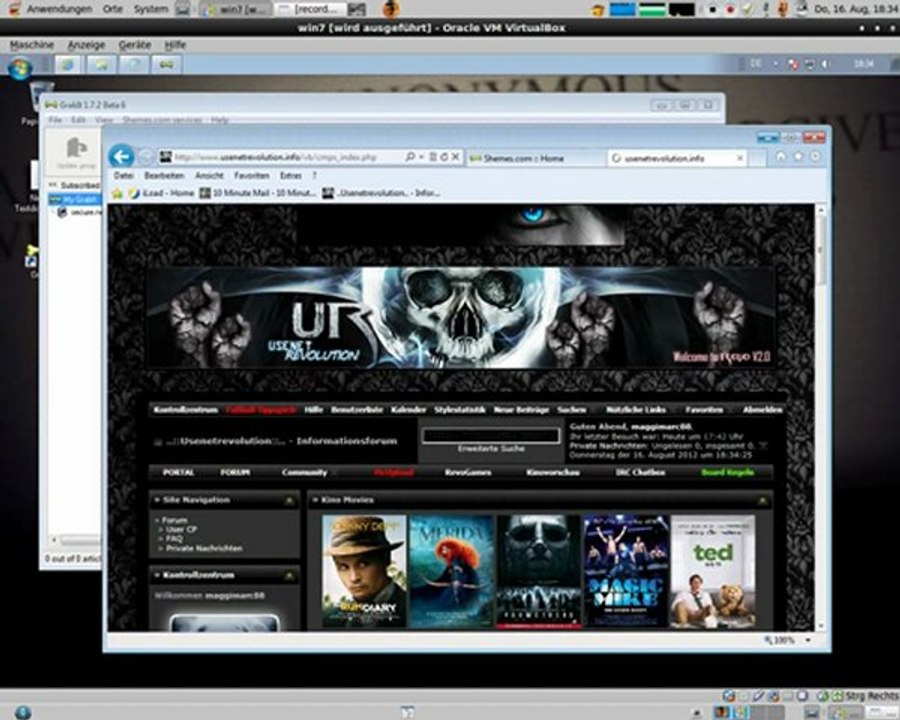The height and width of the screenshot is (720, 900).
Task: Open the [record... window in top panel
Action: [311, 9]
